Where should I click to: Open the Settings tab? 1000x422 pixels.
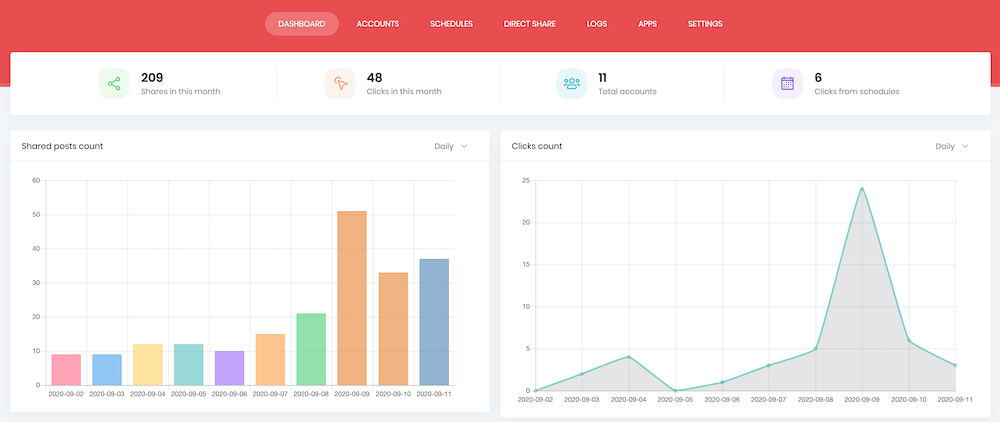[x=705, y=24]
